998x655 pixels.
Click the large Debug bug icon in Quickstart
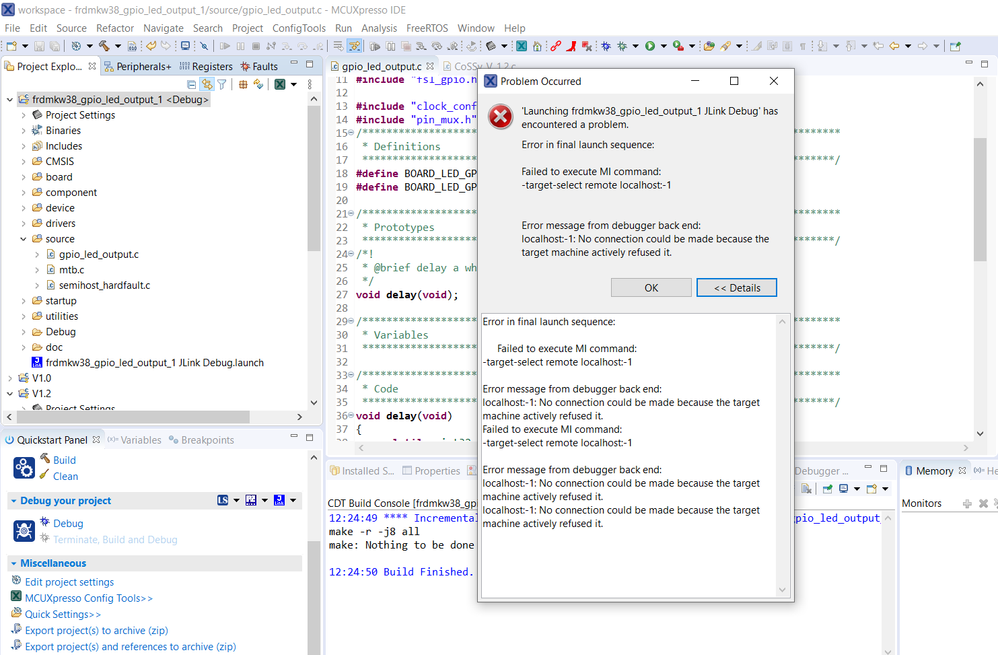click(x=24, y=530)
